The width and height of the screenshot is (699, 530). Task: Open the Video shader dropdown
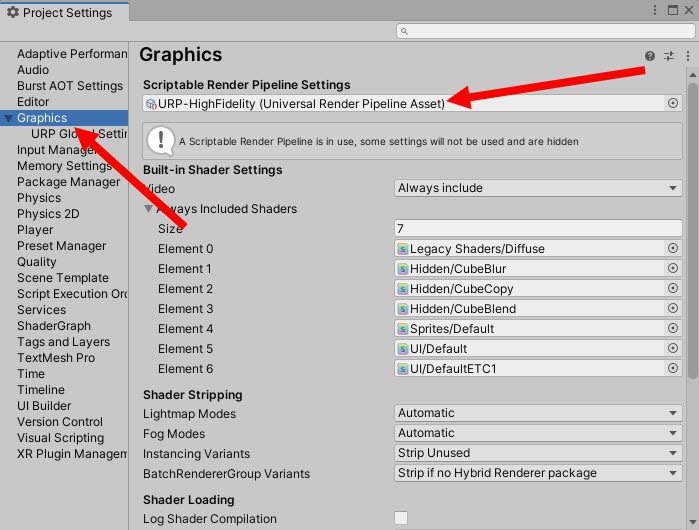[x=538, y=188]
